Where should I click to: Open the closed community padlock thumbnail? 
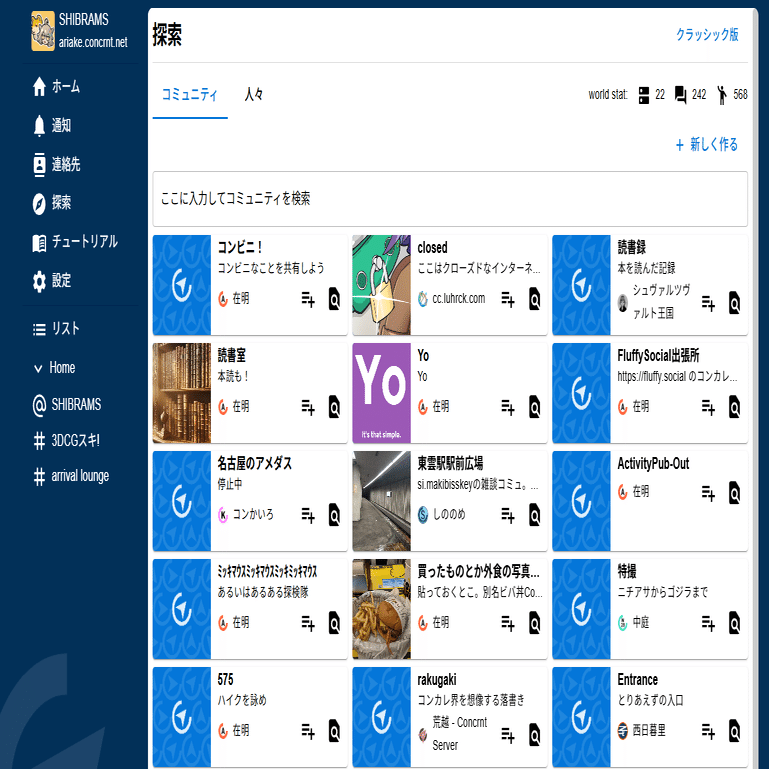click(382, 285)
